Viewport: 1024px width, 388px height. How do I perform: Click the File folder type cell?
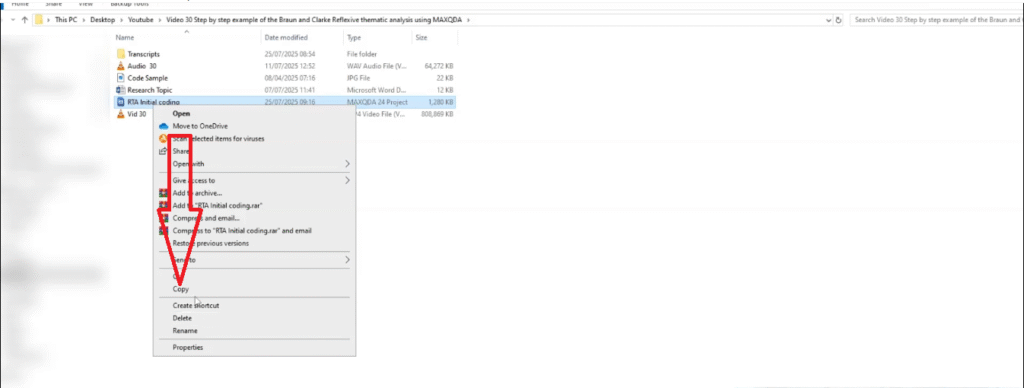[x=362, y=54]
